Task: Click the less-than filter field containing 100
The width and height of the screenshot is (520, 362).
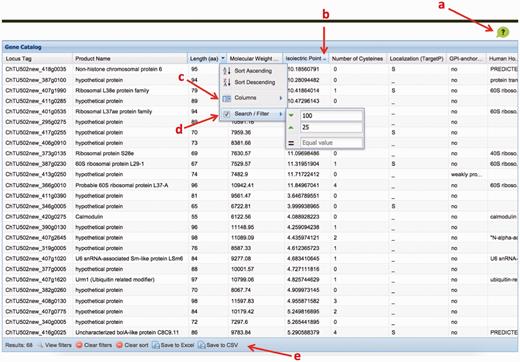Action: pyautogui.click(x=331, y=116)
